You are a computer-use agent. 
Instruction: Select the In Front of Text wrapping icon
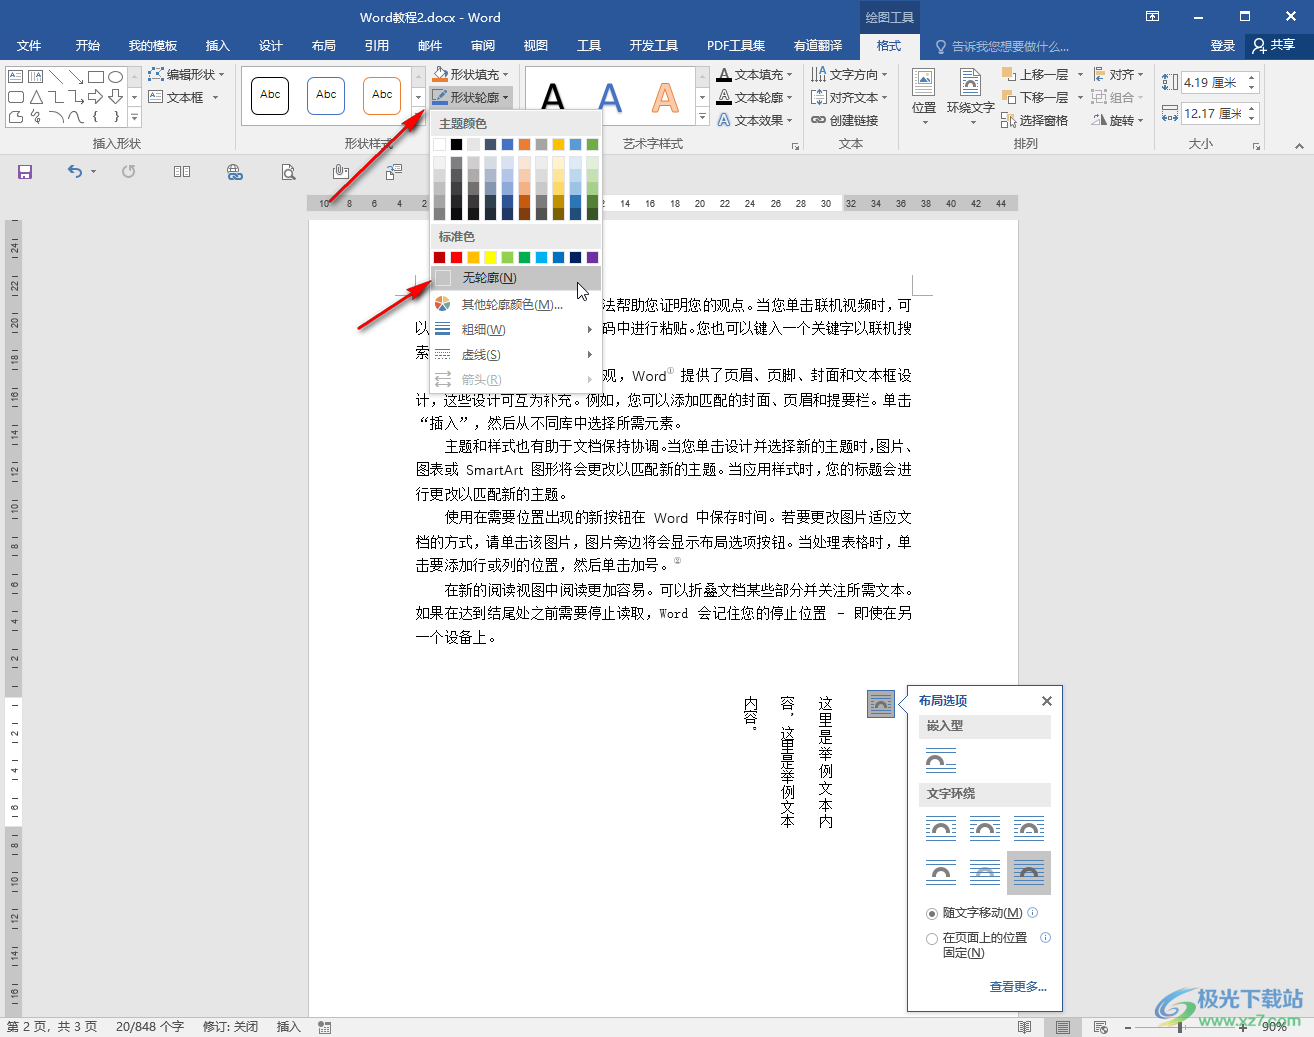tap(1029, 872)
